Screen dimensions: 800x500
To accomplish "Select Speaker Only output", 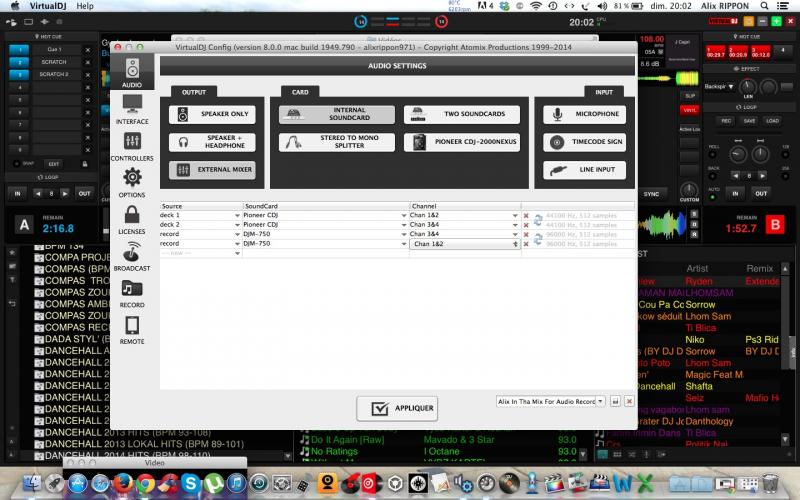I will [212, 114].
